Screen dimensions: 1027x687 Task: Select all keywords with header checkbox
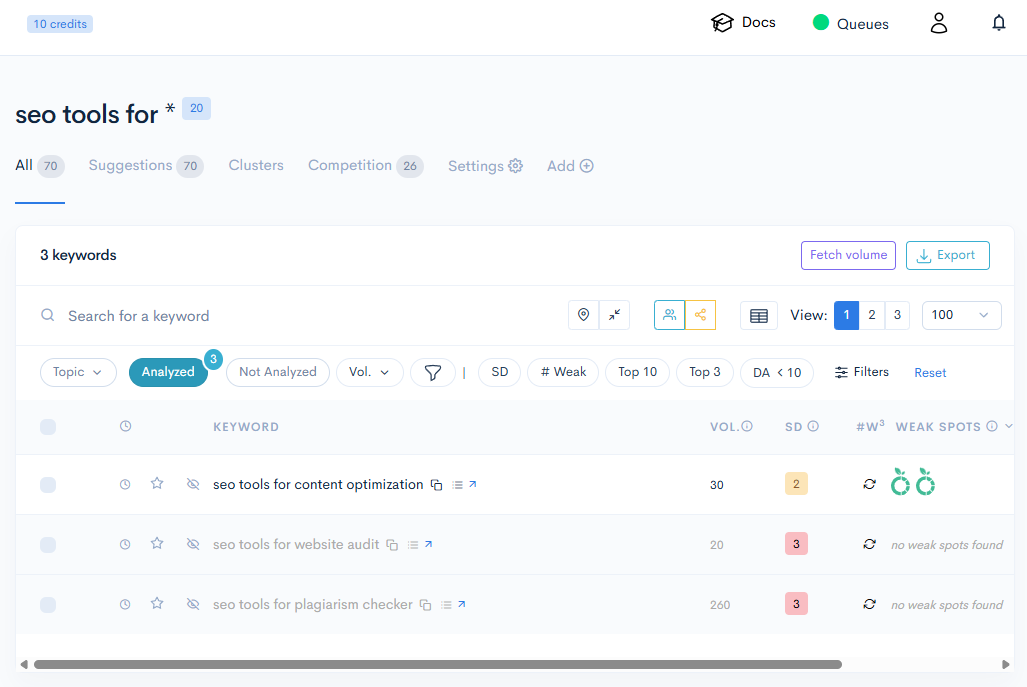point(48,427)
